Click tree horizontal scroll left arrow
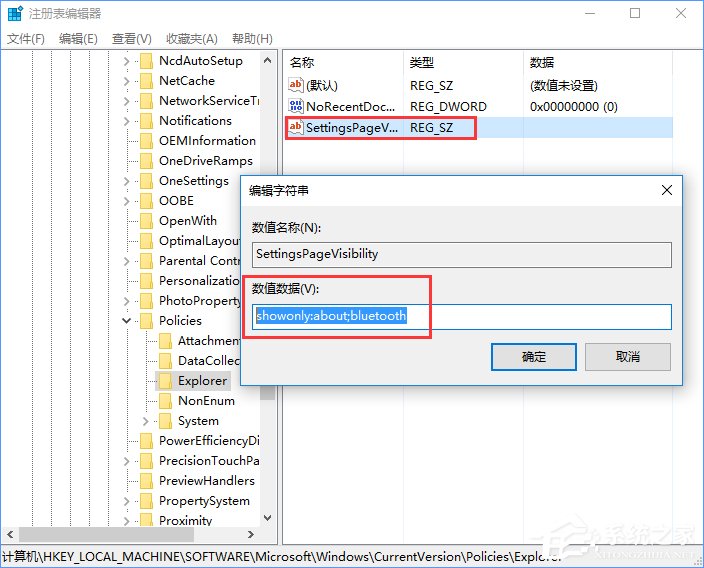 pos(10,534)
